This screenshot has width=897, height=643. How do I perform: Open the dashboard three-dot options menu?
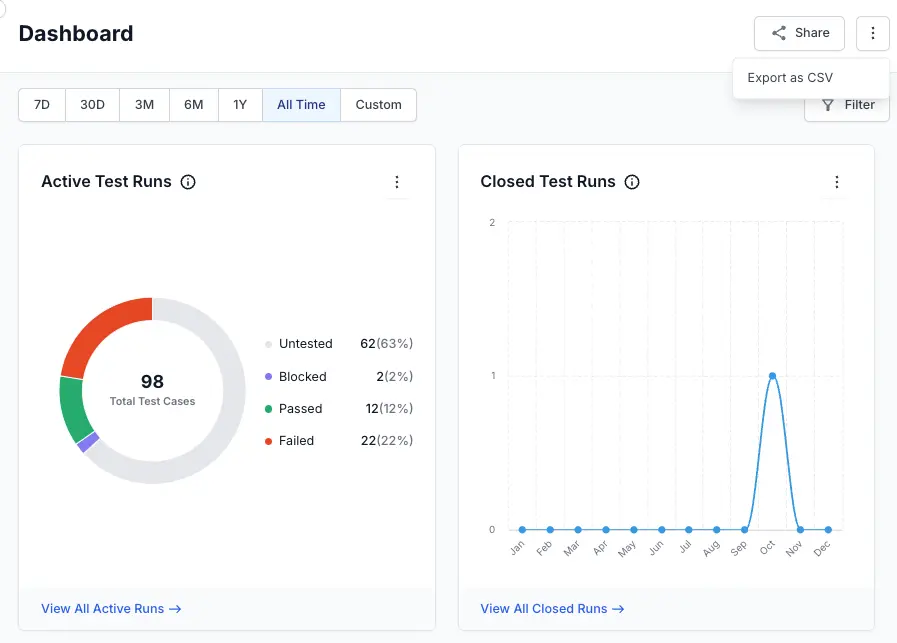point(872,33)
